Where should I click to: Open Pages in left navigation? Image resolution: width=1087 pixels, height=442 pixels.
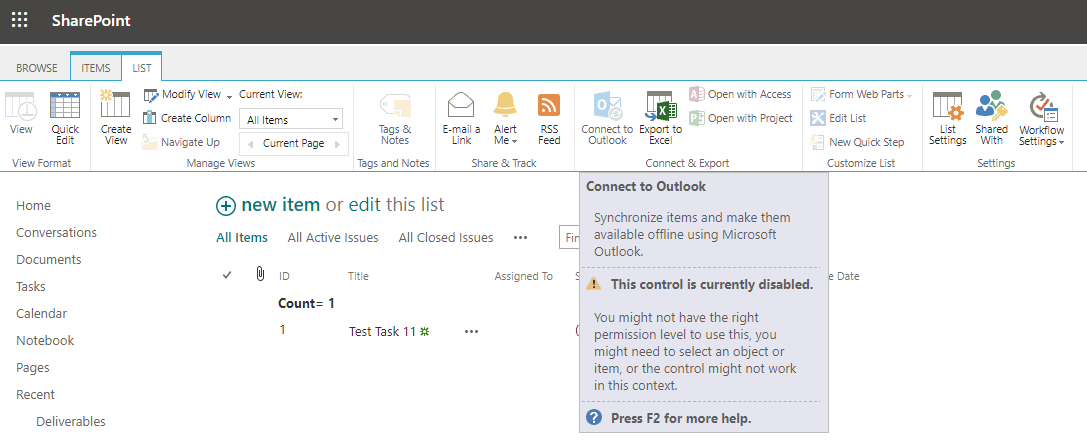pos(33,368)
